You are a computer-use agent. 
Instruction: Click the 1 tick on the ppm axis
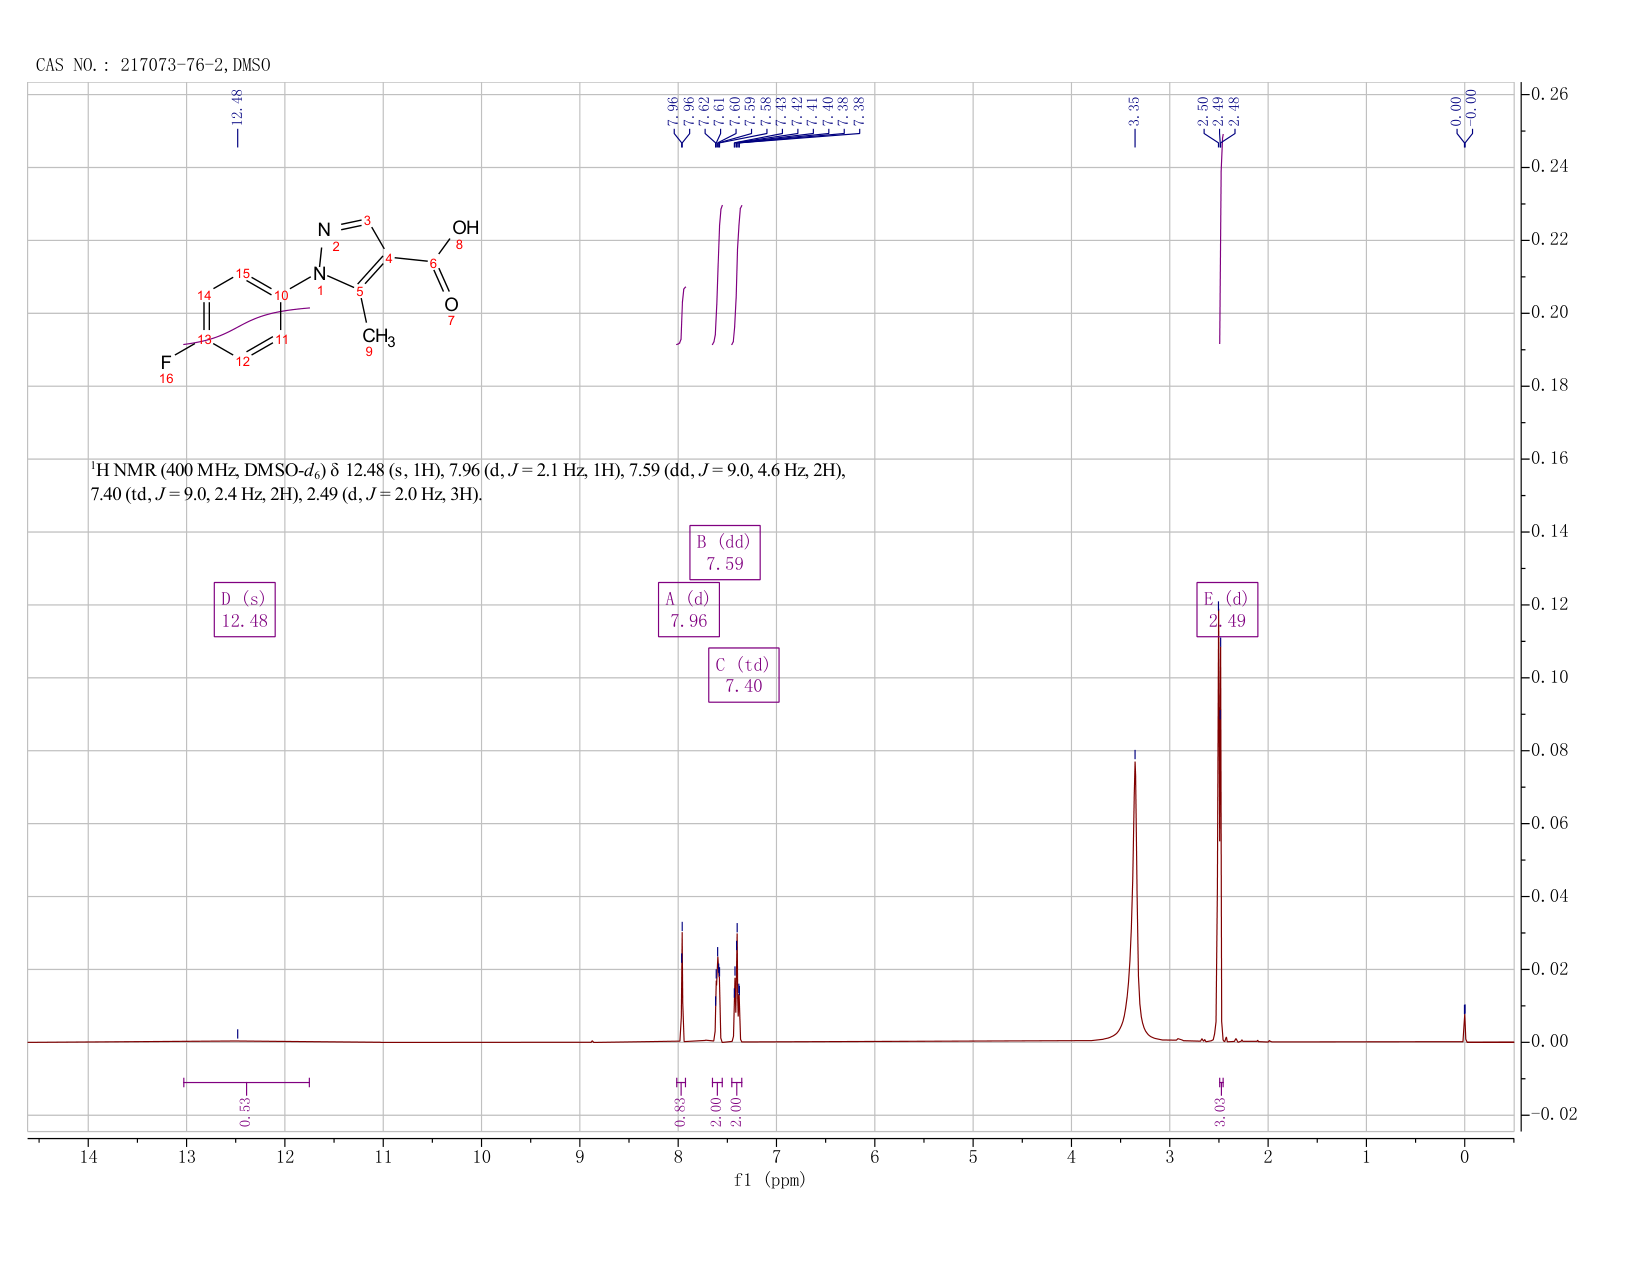[1366, 1157]
